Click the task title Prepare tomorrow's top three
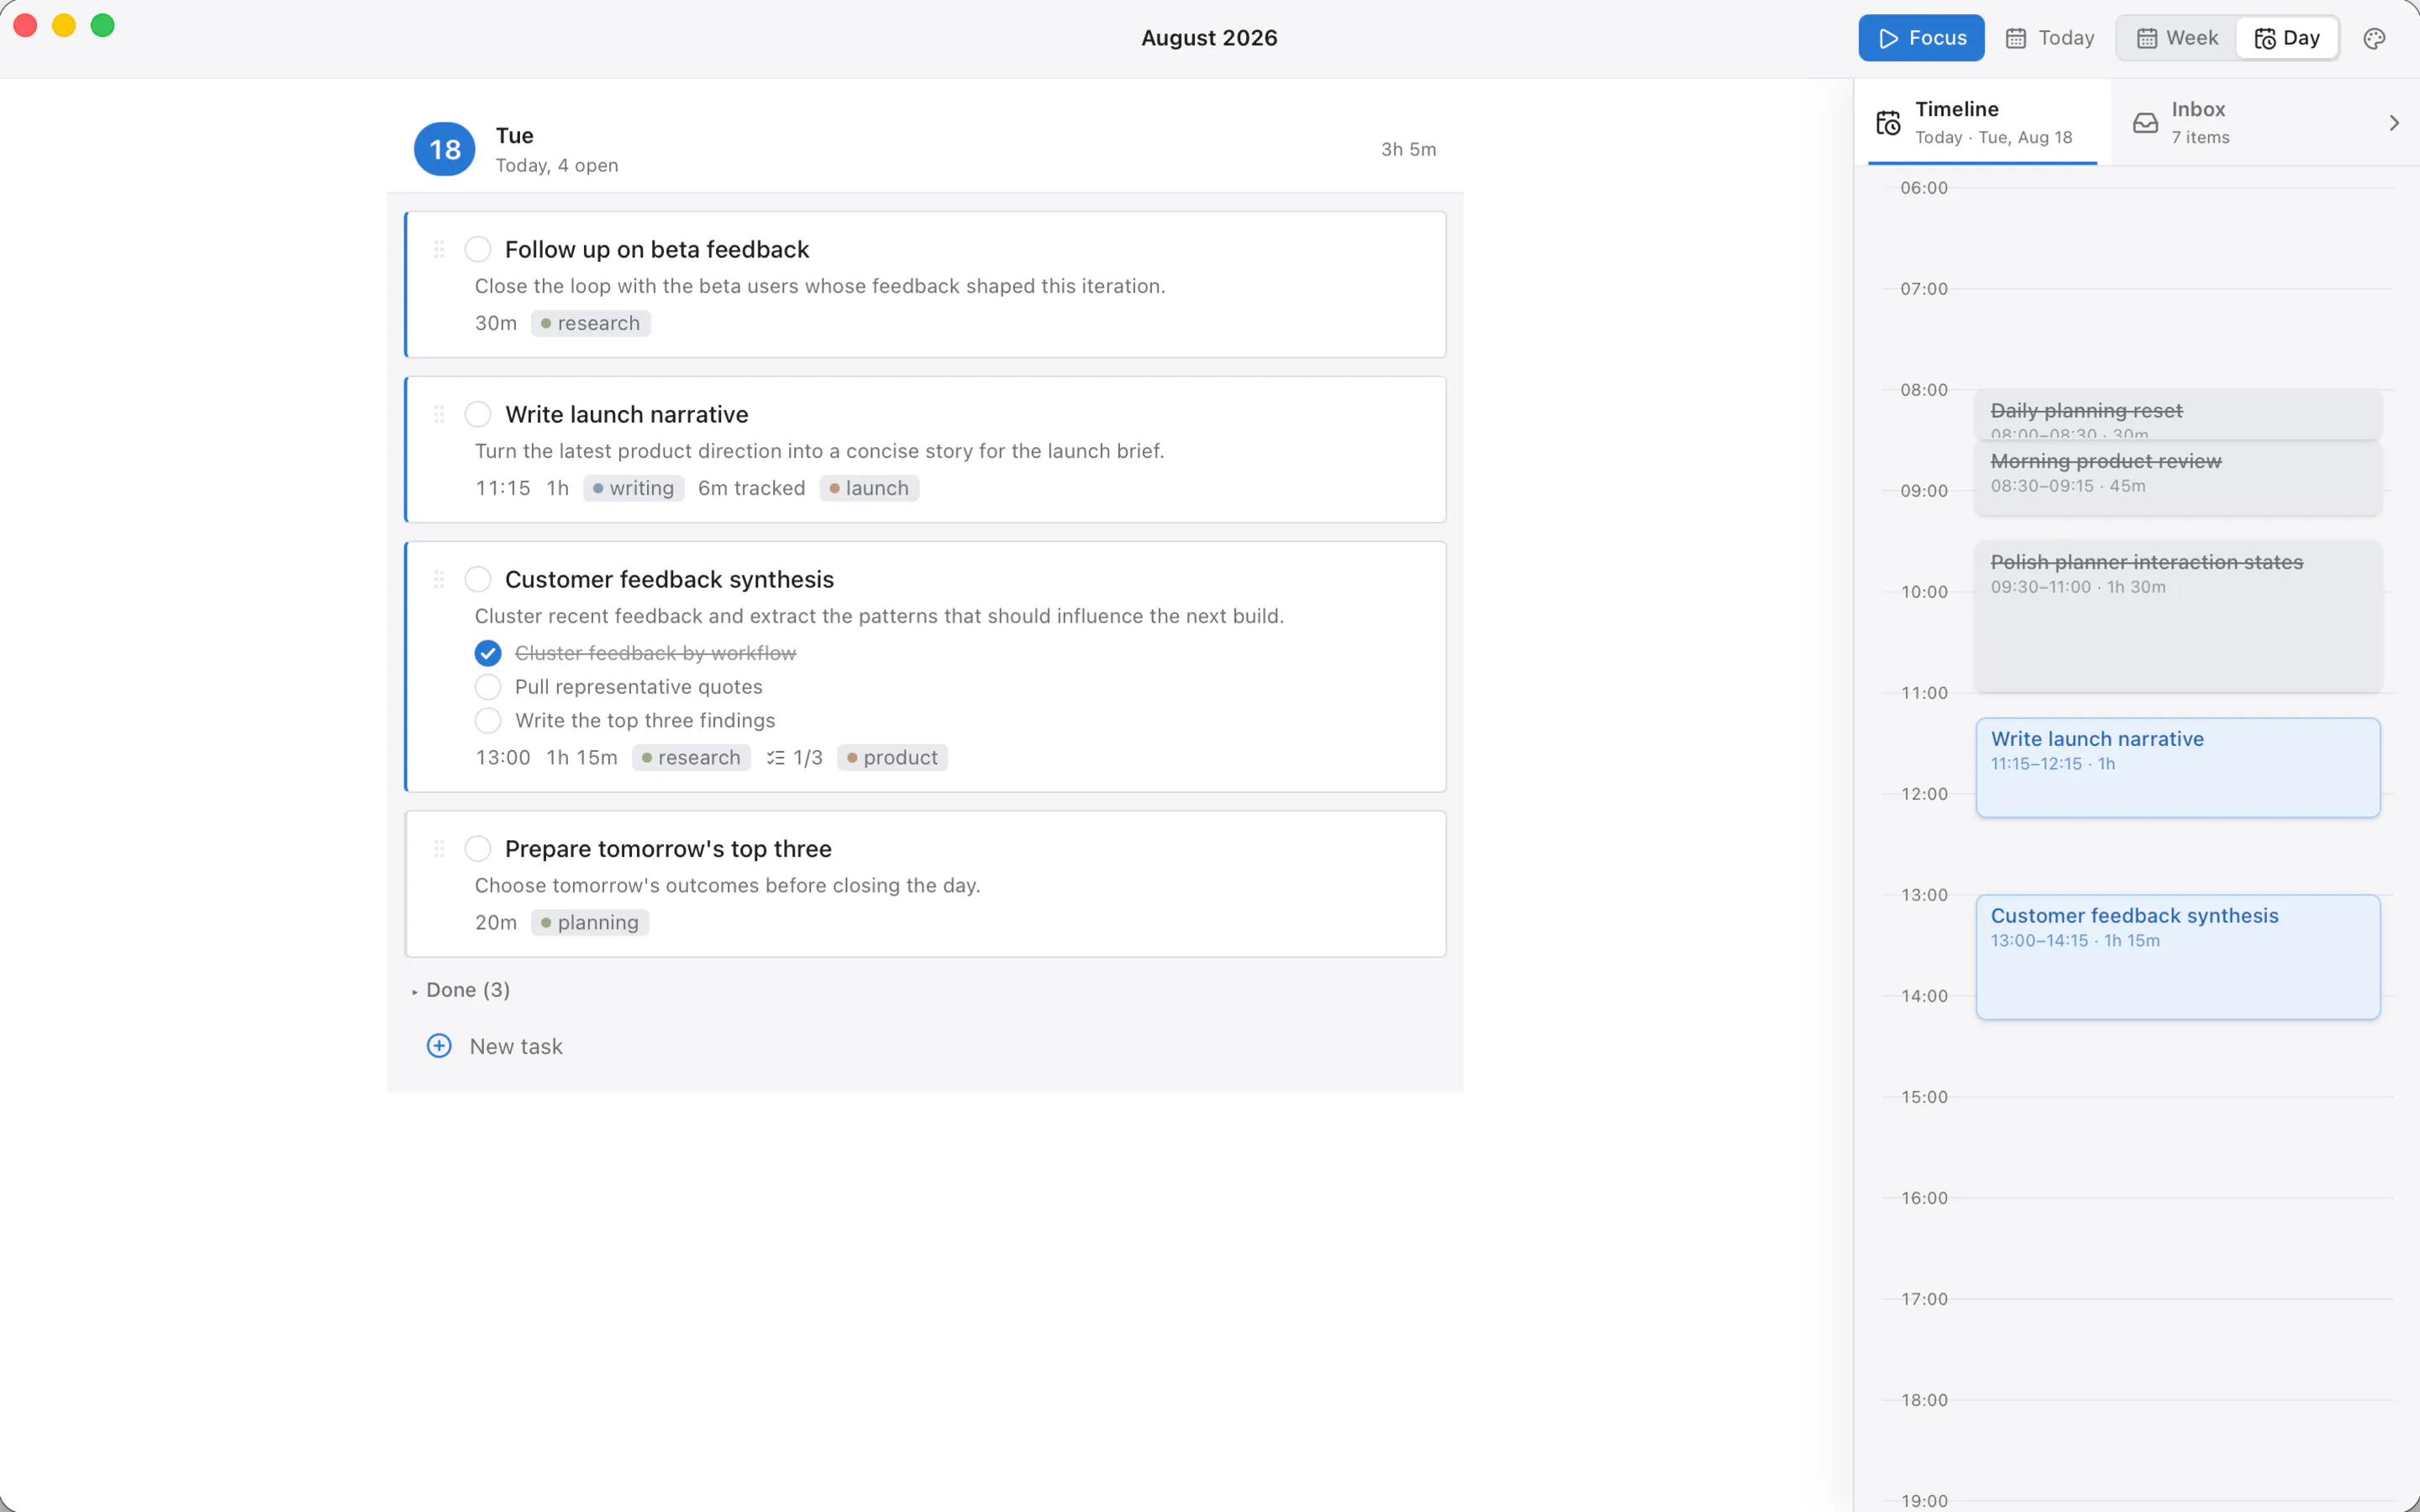This screenshot has height=1512, width=2420. (668, 849)
